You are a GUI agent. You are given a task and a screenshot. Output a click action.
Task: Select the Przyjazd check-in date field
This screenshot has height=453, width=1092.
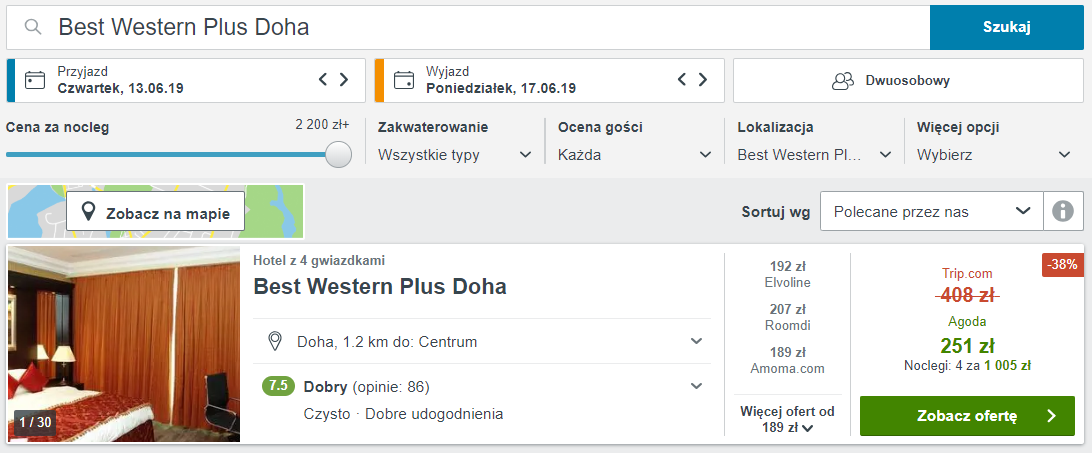[186, 80]
